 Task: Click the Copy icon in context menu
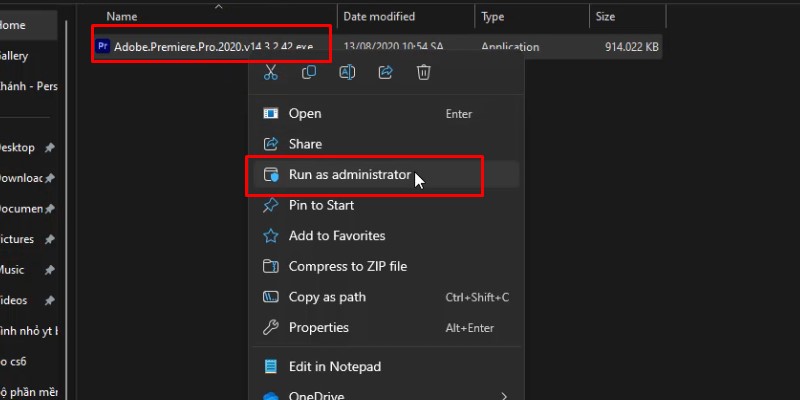[x=309, y=72]
